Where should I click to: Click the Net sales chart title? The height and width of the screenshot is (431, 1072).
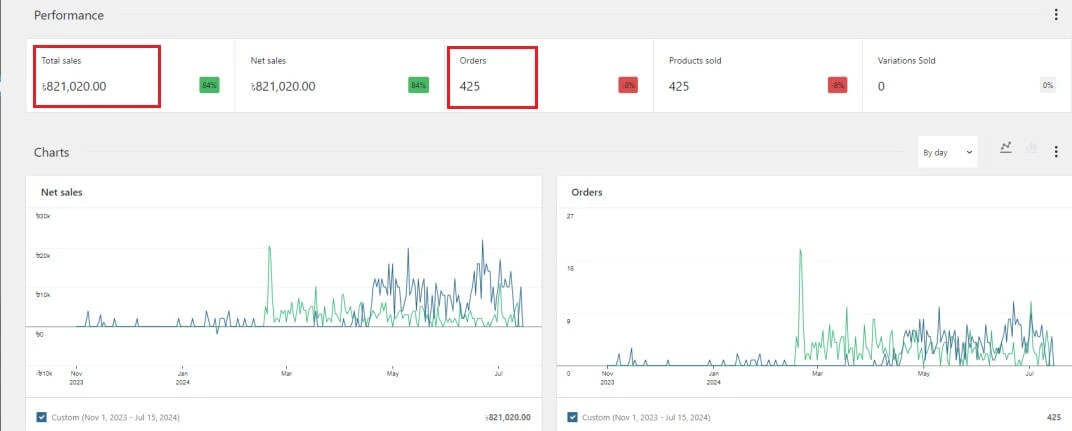point(61,192)
